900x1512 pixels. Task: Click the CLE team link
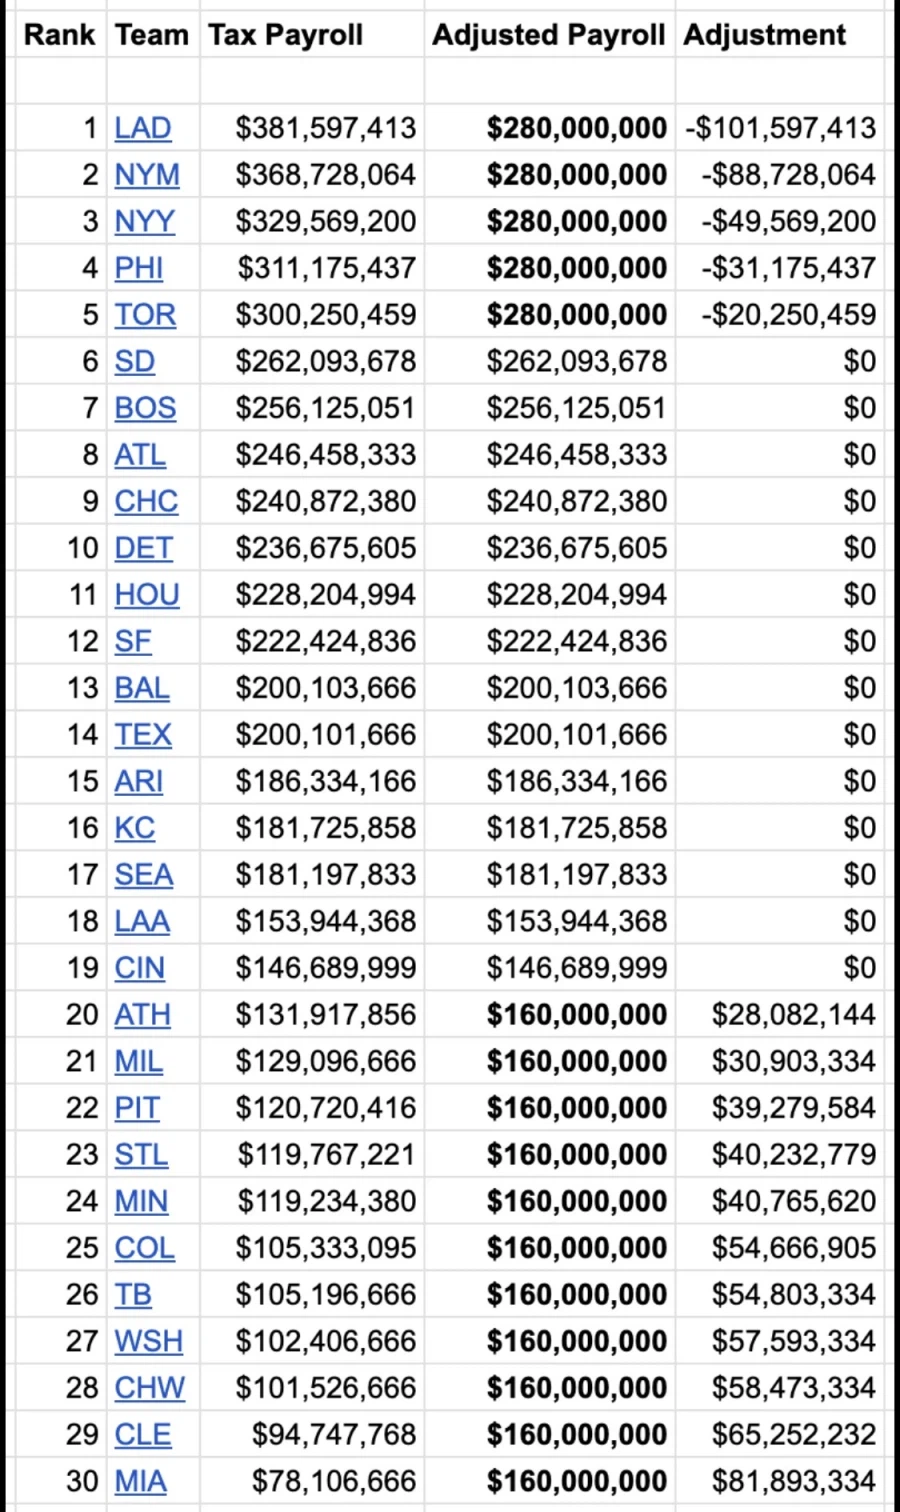[143, 1434]
